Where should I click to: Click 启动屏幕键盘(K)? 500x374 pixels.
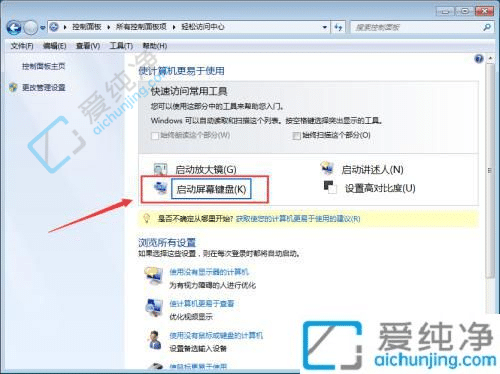211,189
